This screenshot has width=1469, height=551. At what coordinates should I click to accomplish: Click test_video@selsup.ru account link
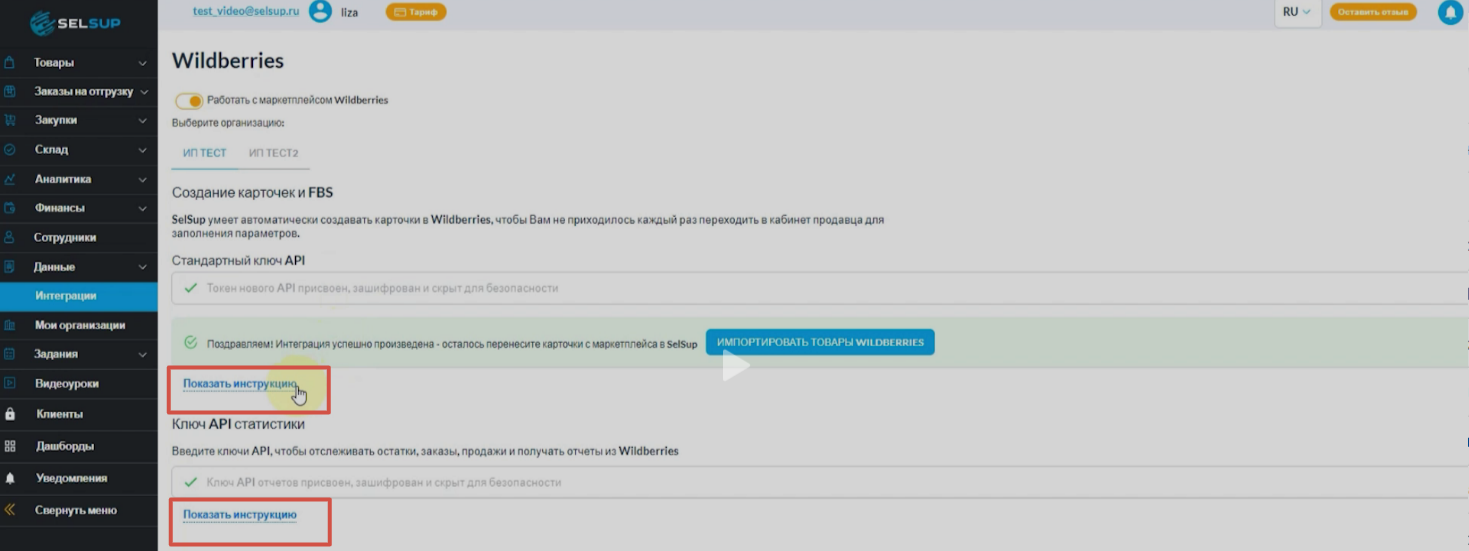pyautogui.click(x=246, y=11)
